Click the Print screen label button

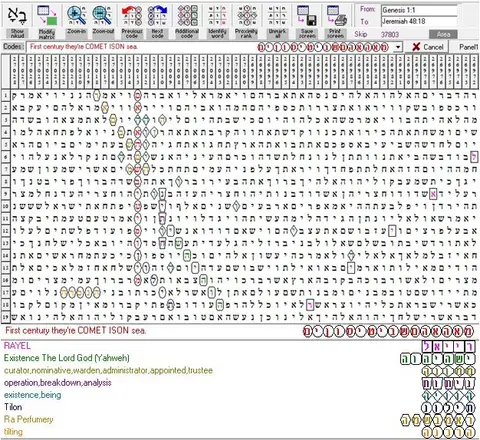(336, 33)
